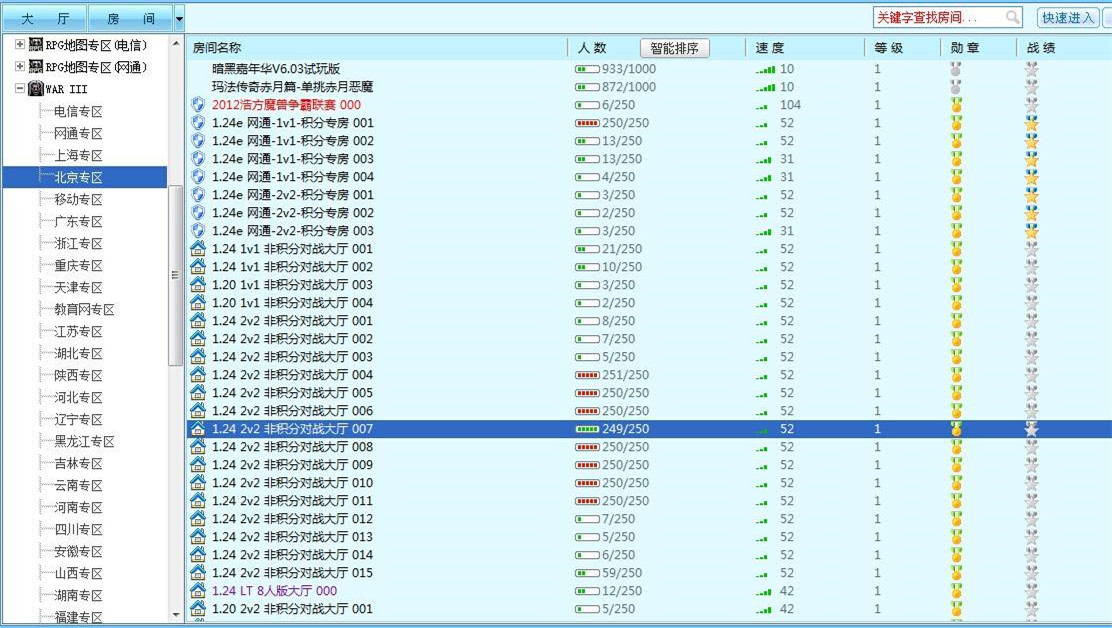Collapse the WAR III tree node
The image size is (1112, 628).
coord(17,89)
